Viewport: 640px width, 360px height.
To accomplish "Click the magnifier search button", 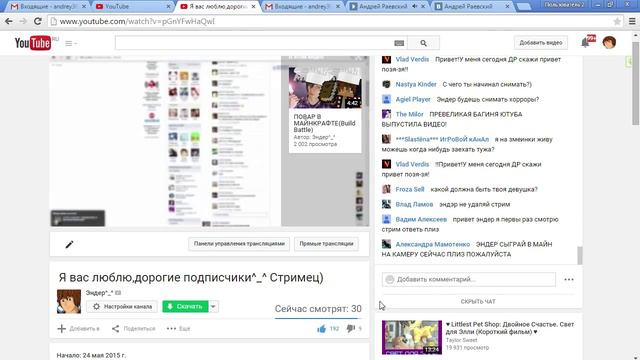I will pos(423,43).
